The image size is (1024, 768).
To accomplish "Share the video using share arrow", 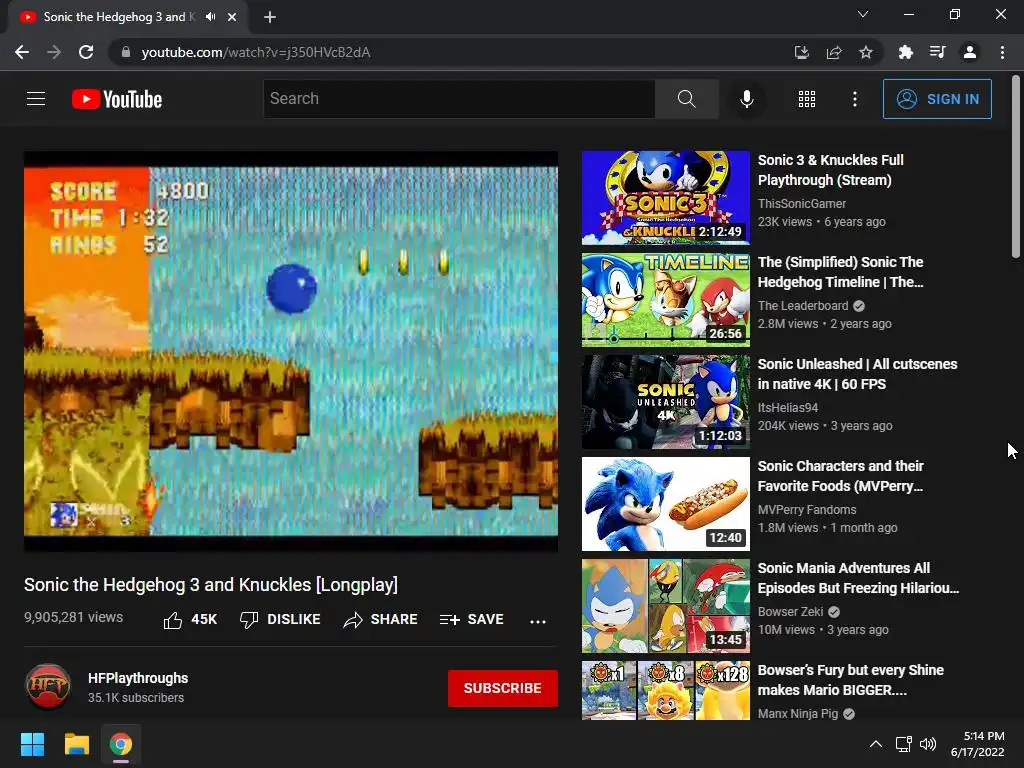I will [380, 619].
